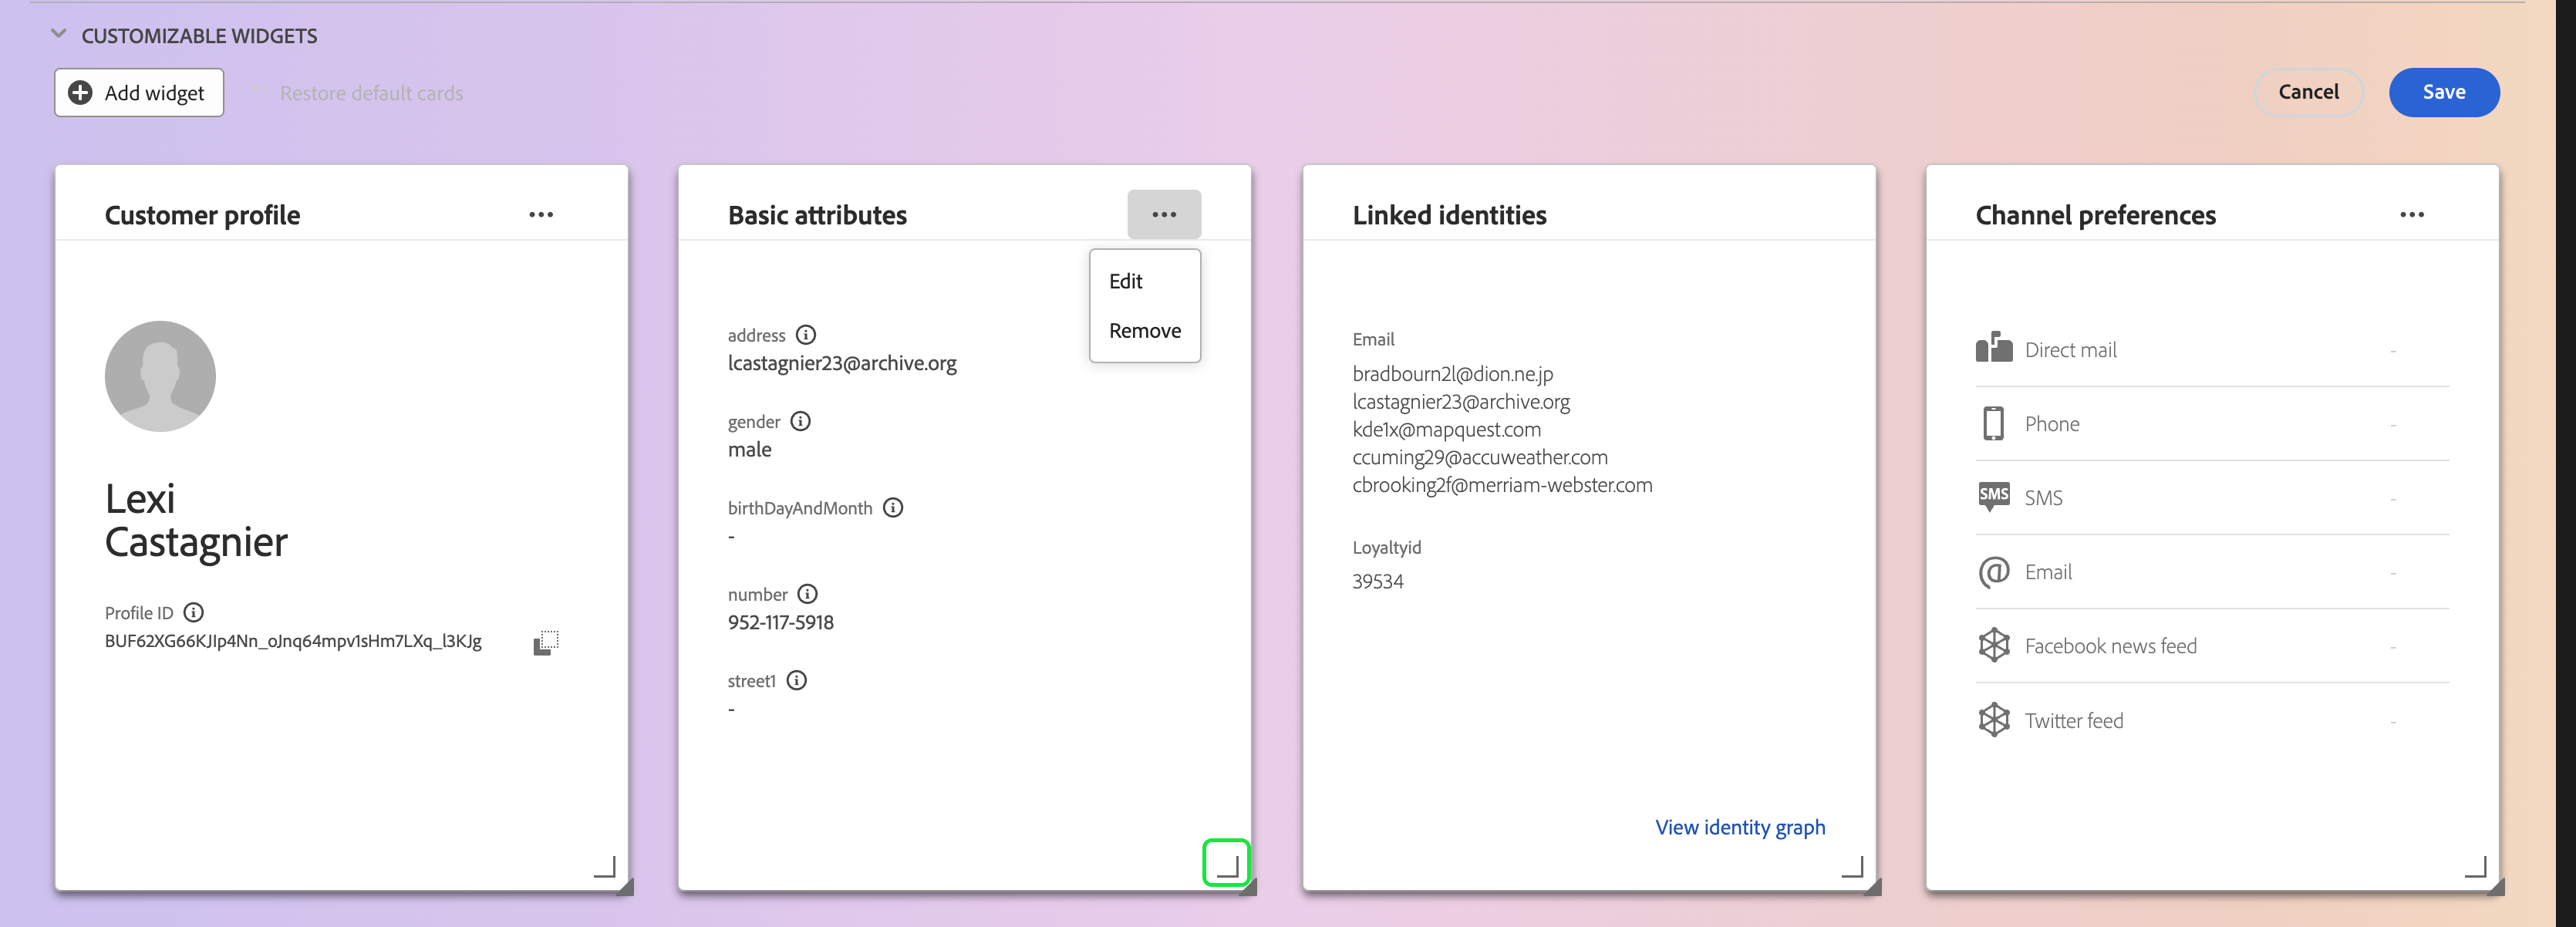Click info icon next to birthDayAndMonth
This screenshot has height=927, width=2576.
pyautogui.click(x=893, y=508)
